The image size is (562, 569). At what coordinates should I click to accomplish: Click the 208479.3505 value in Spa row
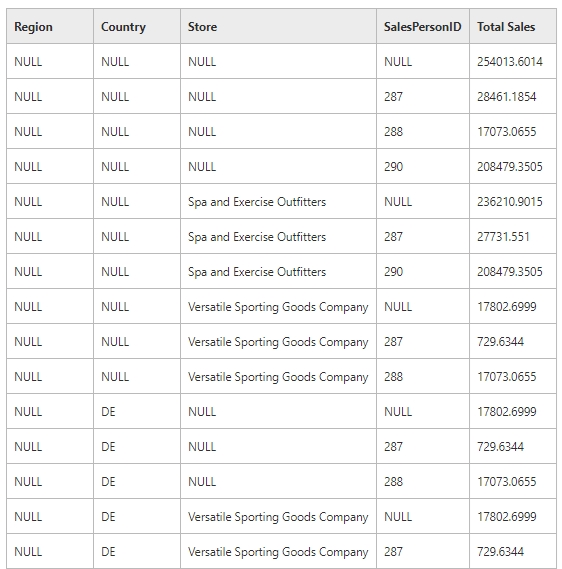click(x=509, y=271)
